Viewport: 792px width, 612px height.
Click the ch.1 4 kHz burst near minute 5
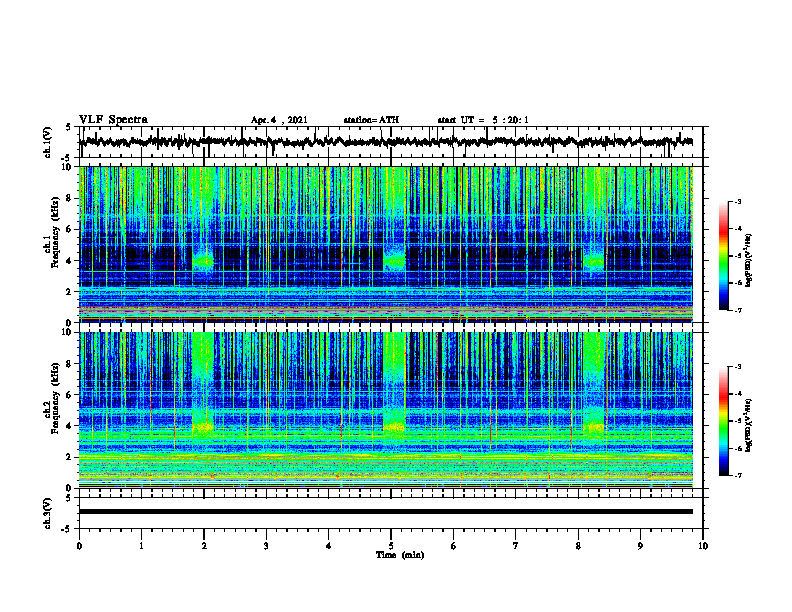coord(394,261)
